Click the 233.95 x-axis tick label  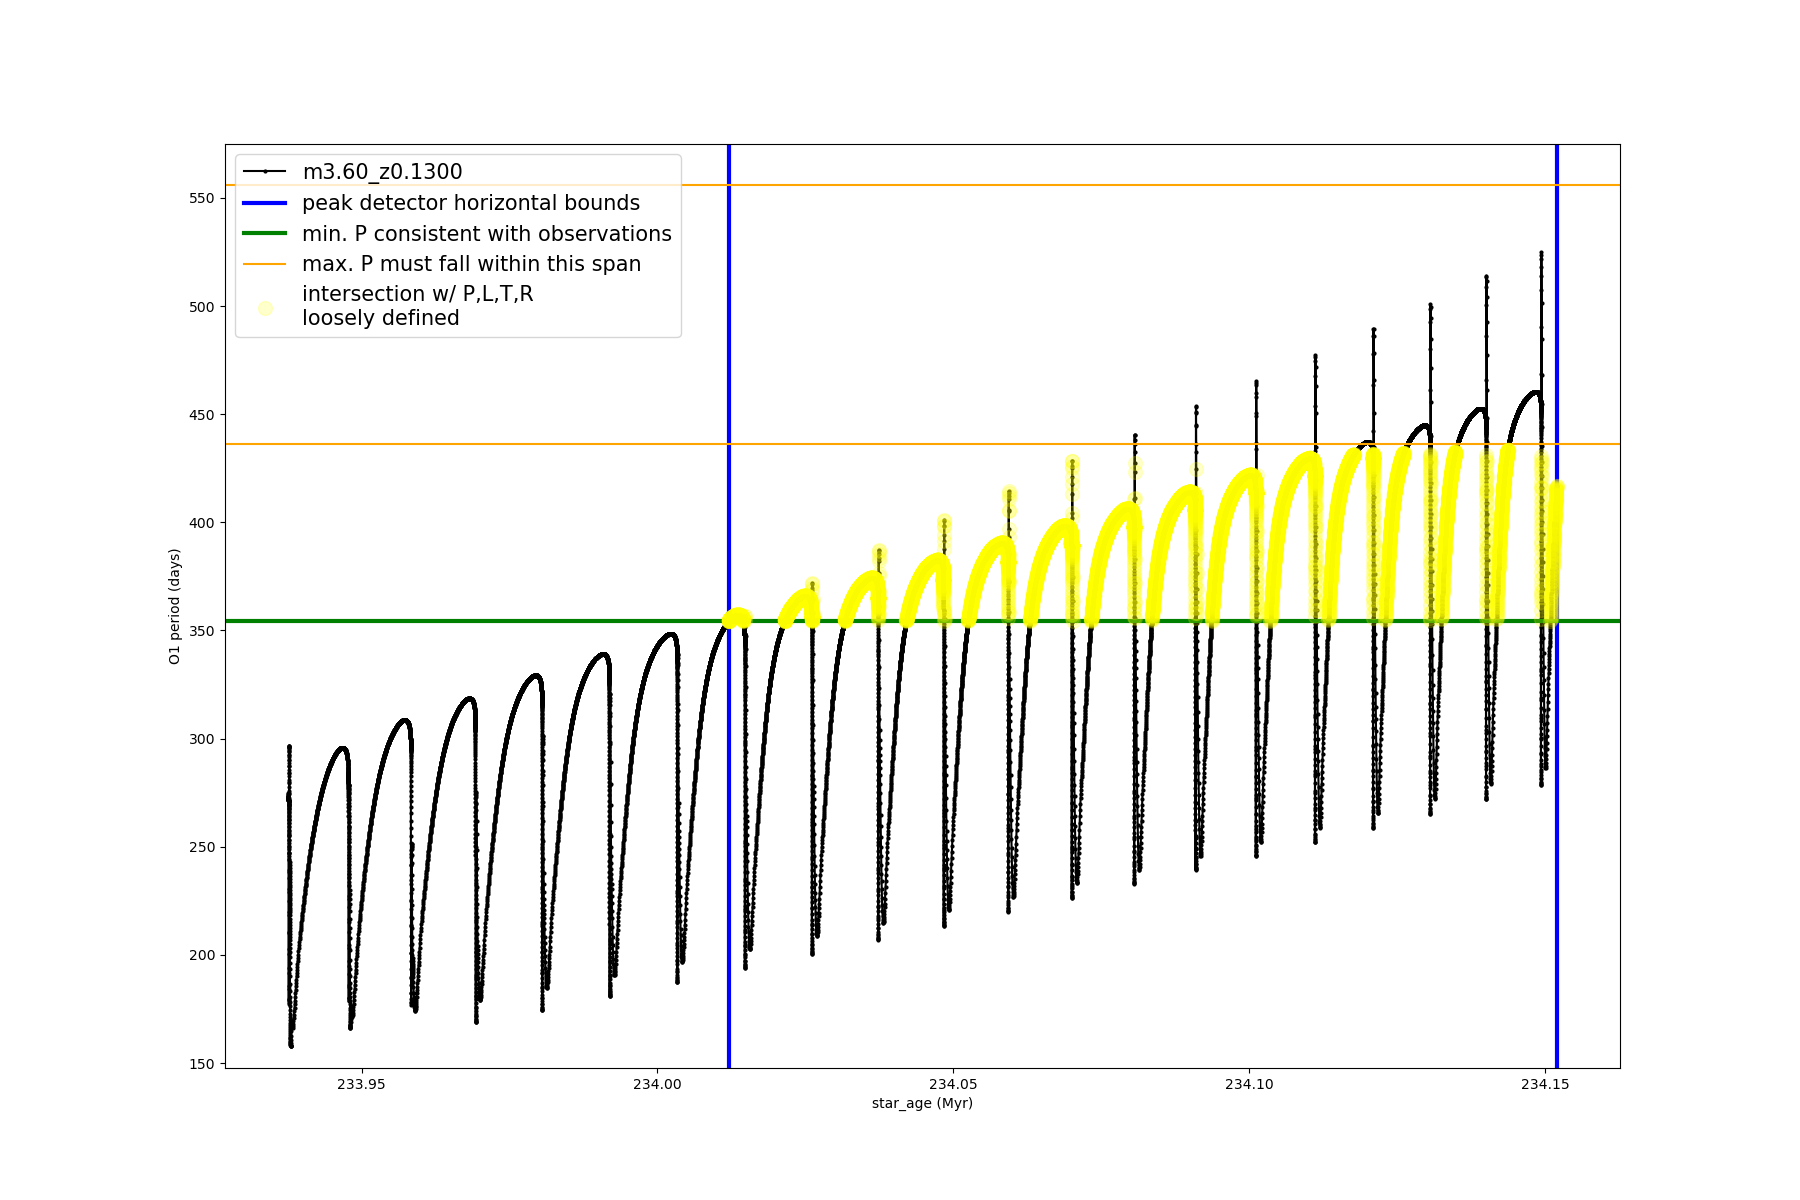361,1084
